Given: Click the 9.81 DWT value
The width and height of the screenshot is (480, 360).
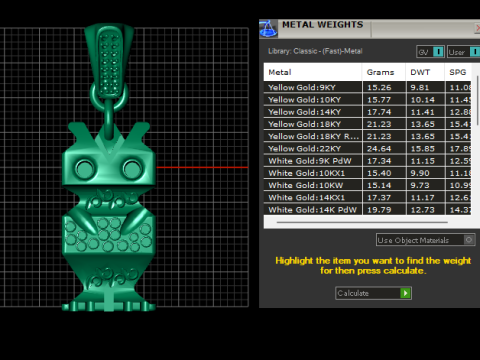Looking at the screenshot, I should 420,88.
